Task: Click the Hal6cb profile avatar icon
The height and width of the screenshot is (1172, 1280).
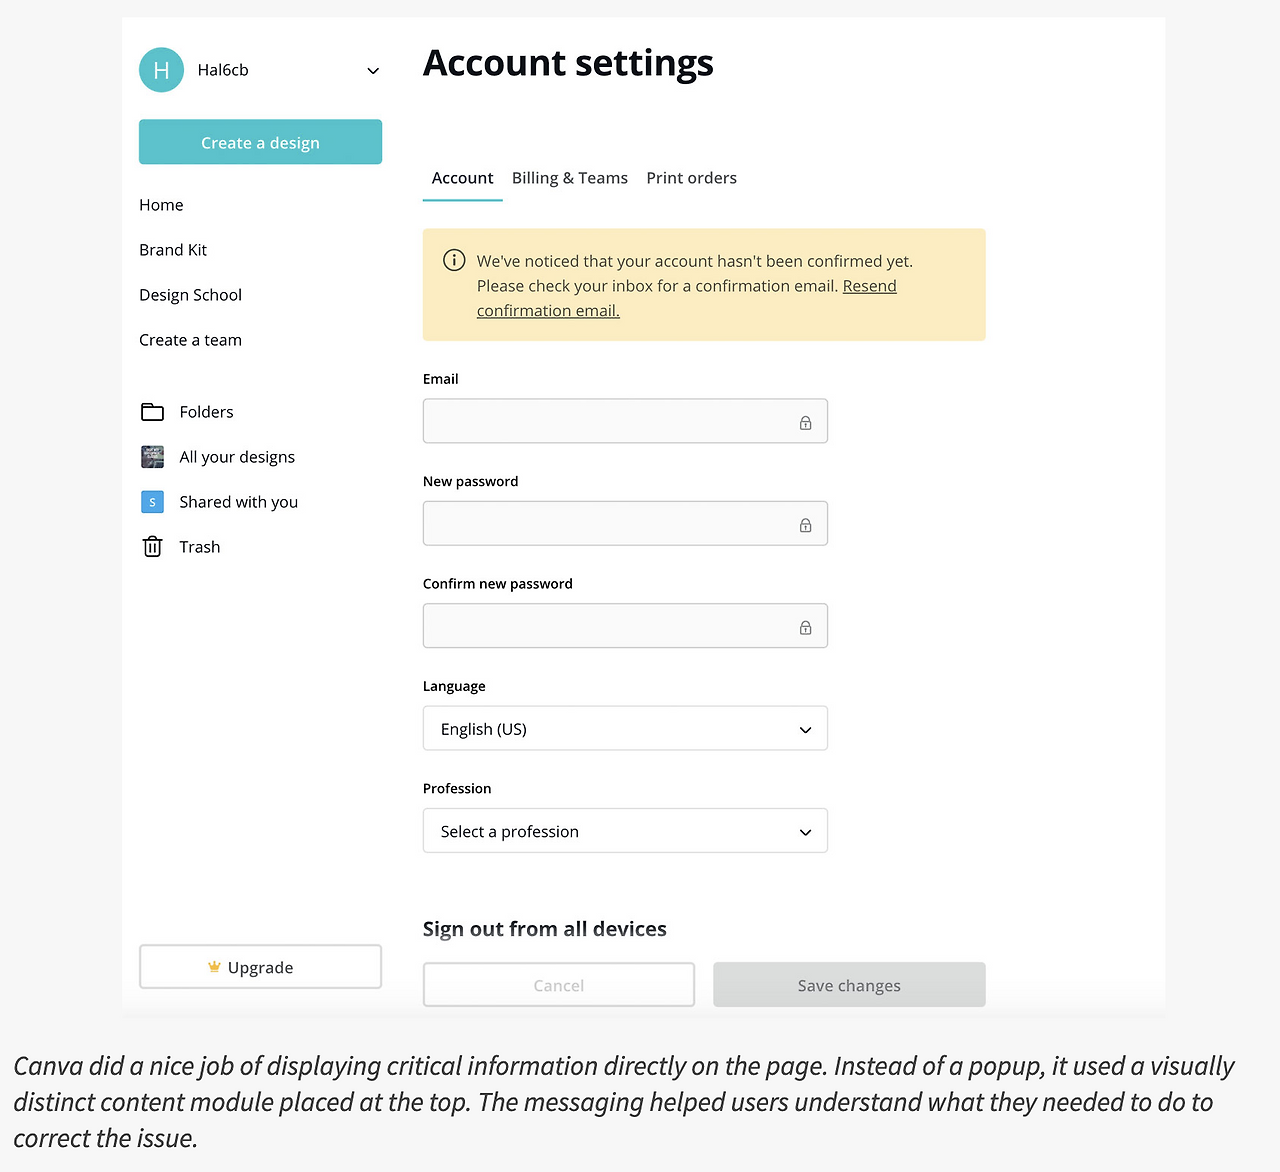Action: coord(161,70)
